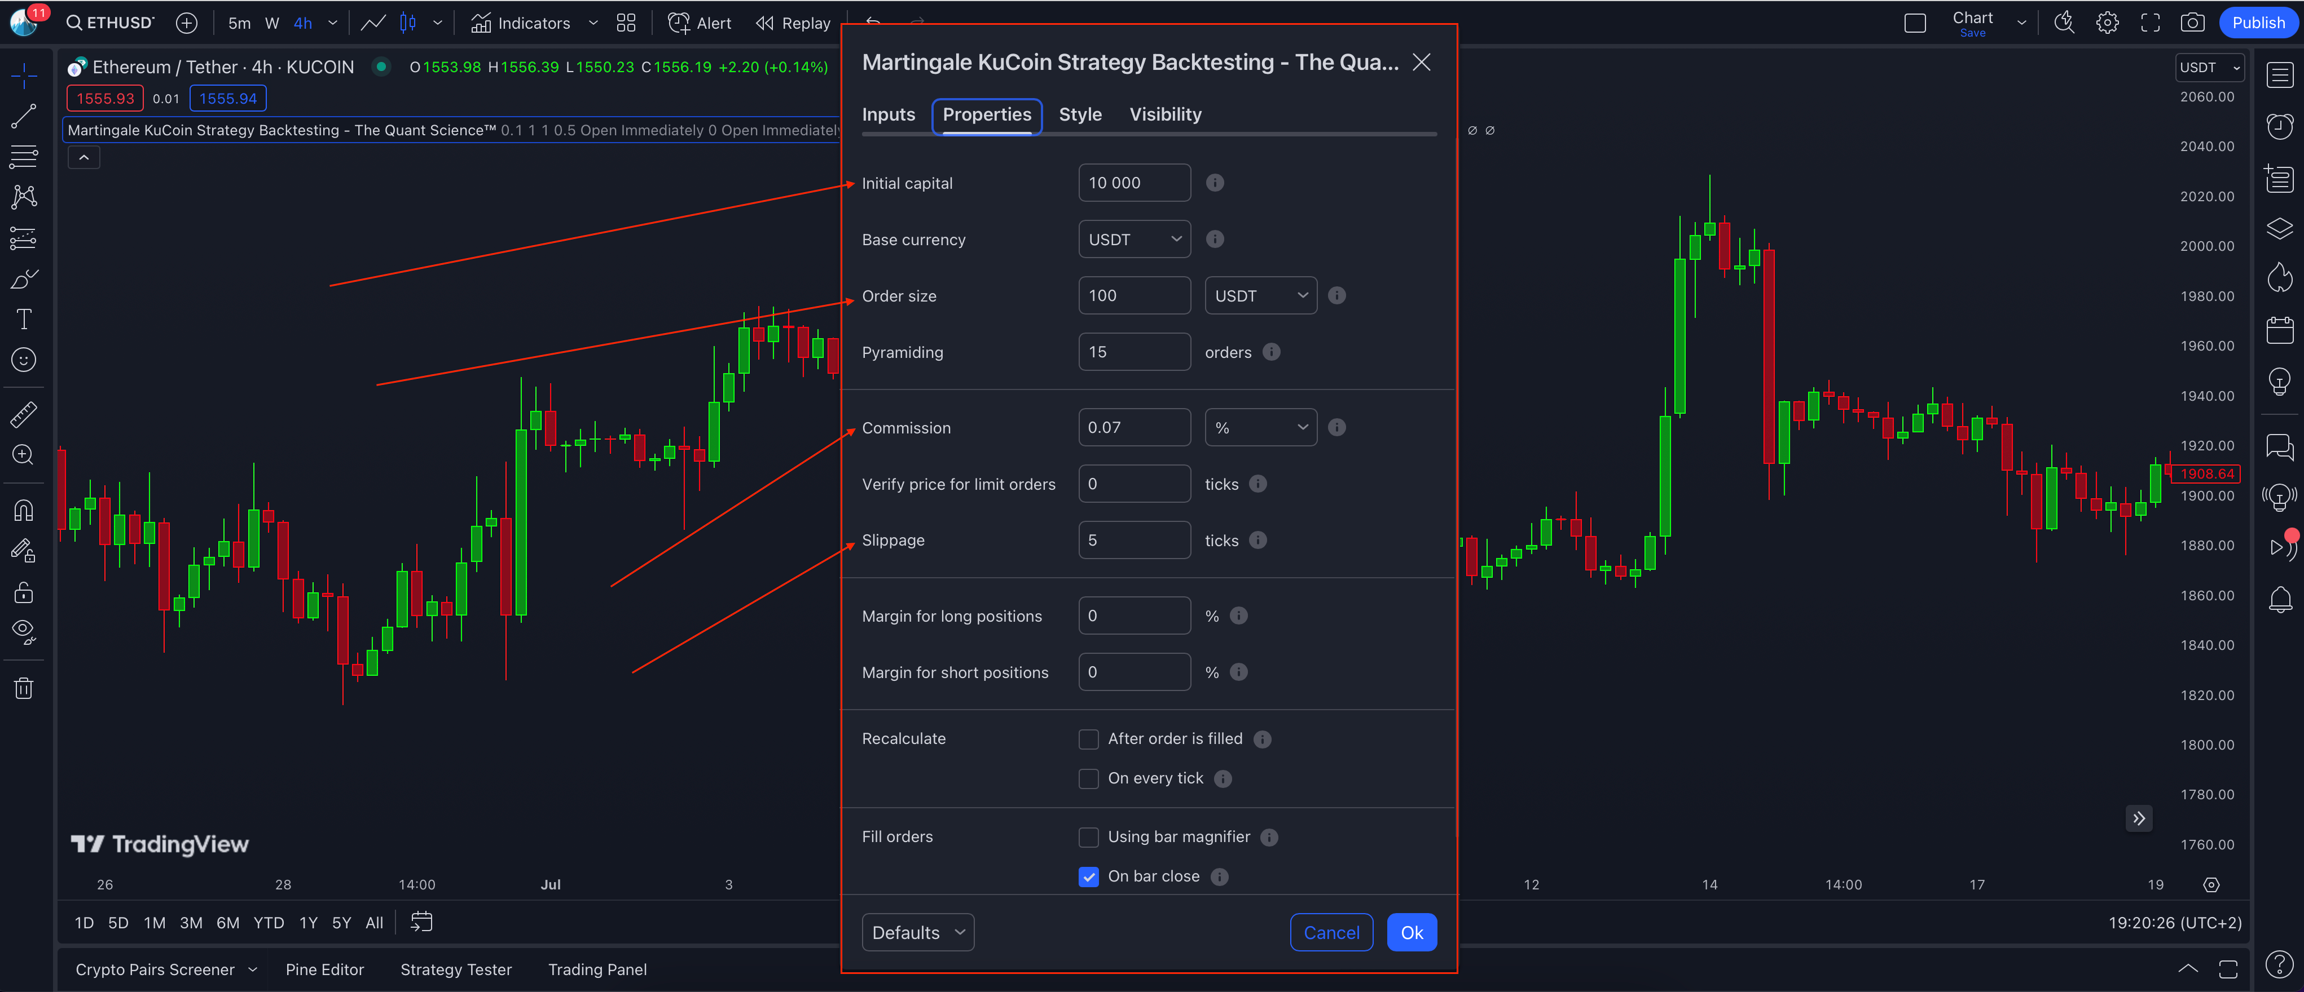Open the Alert creation tool

click(x=699, y=23)
